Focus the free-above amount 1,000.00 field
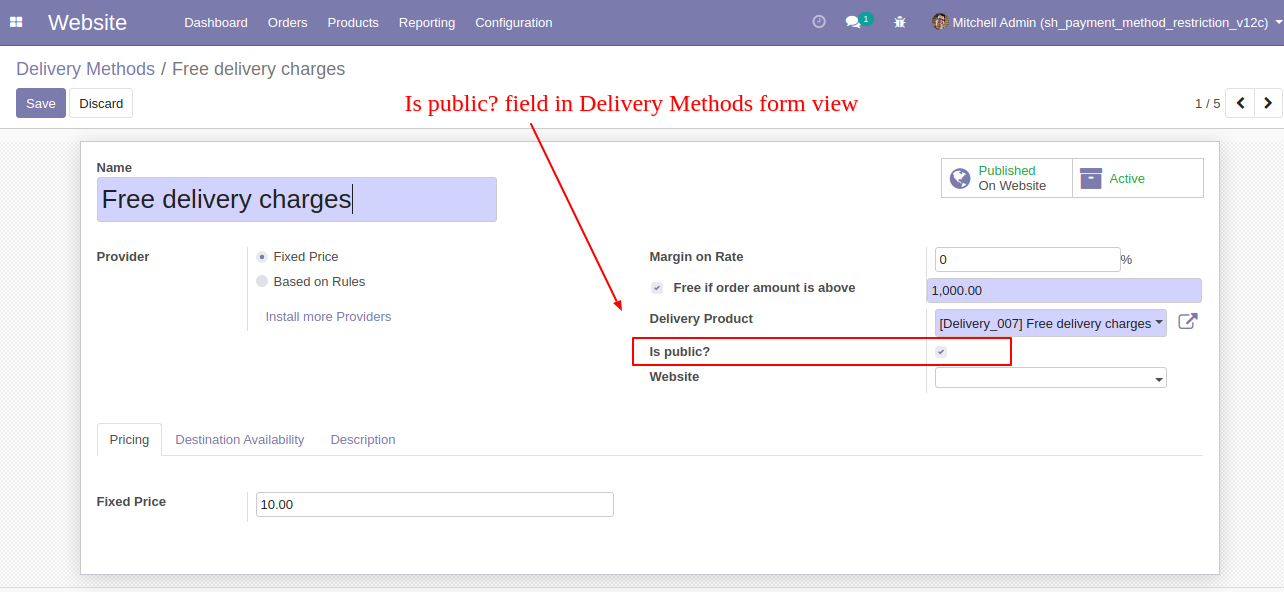 coord(1064,291)
